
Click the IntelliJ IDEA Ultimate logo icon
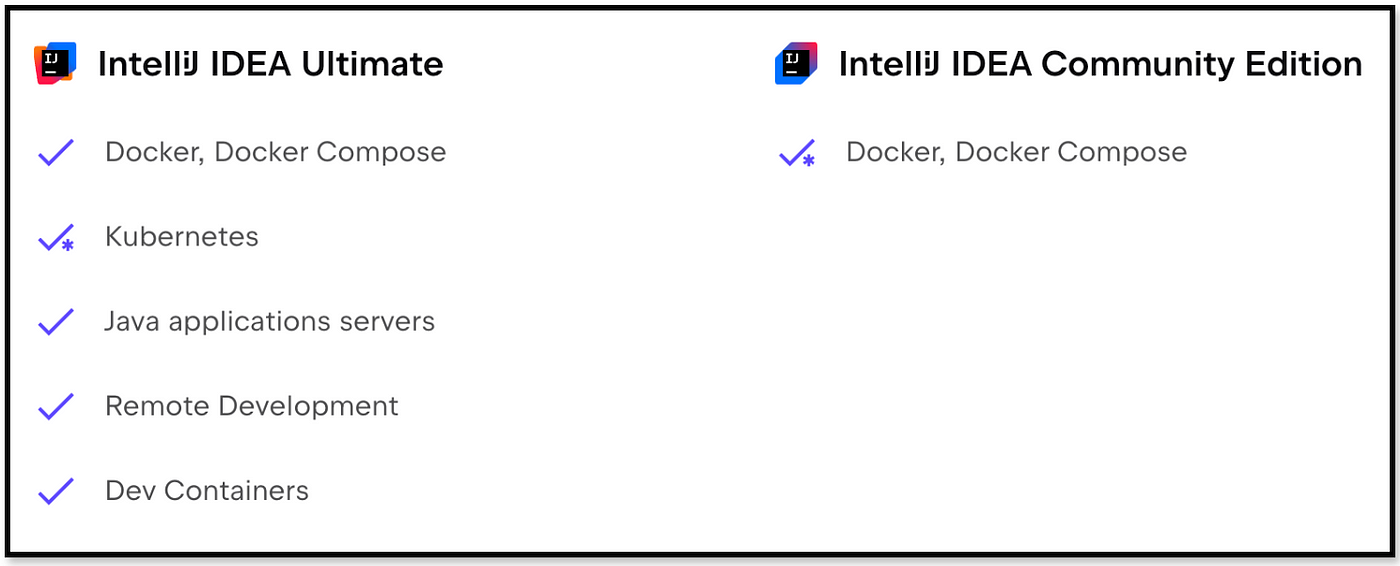(55, 64)
